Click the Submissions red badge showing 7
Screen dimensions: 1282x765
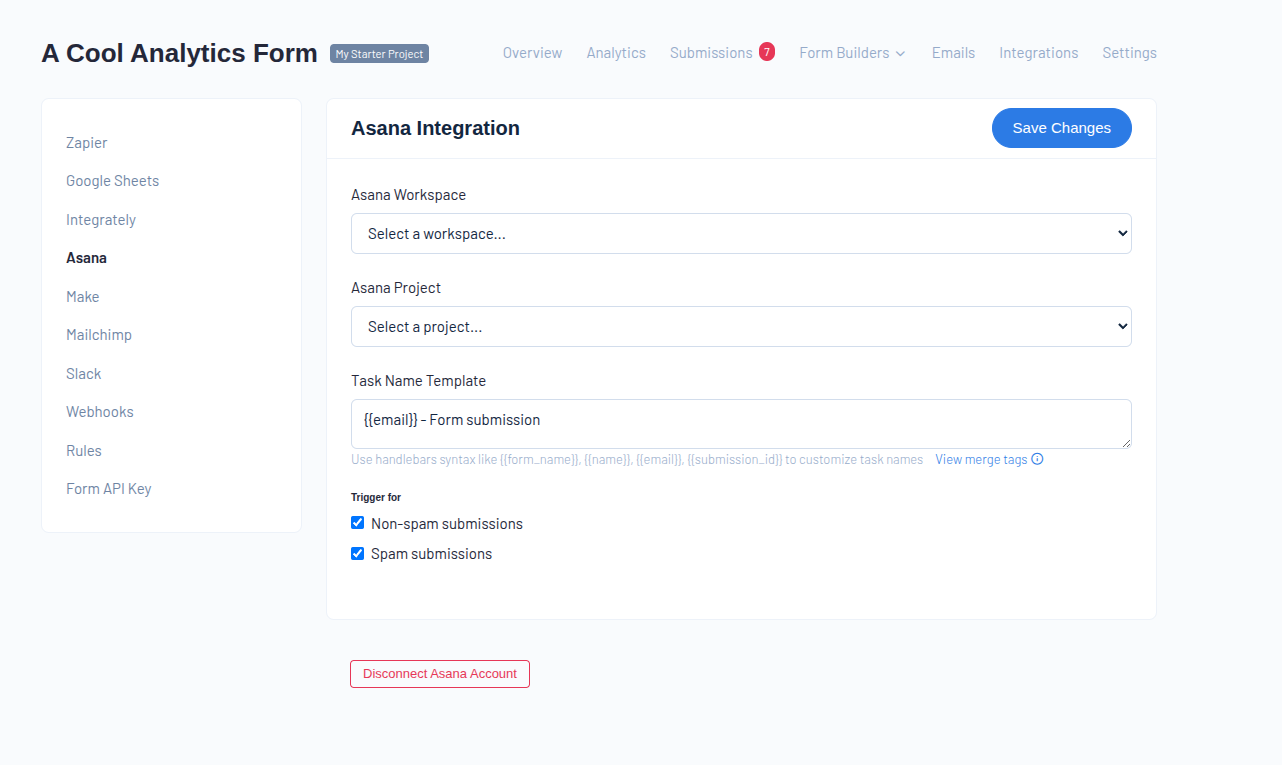[x=767, y=52]
